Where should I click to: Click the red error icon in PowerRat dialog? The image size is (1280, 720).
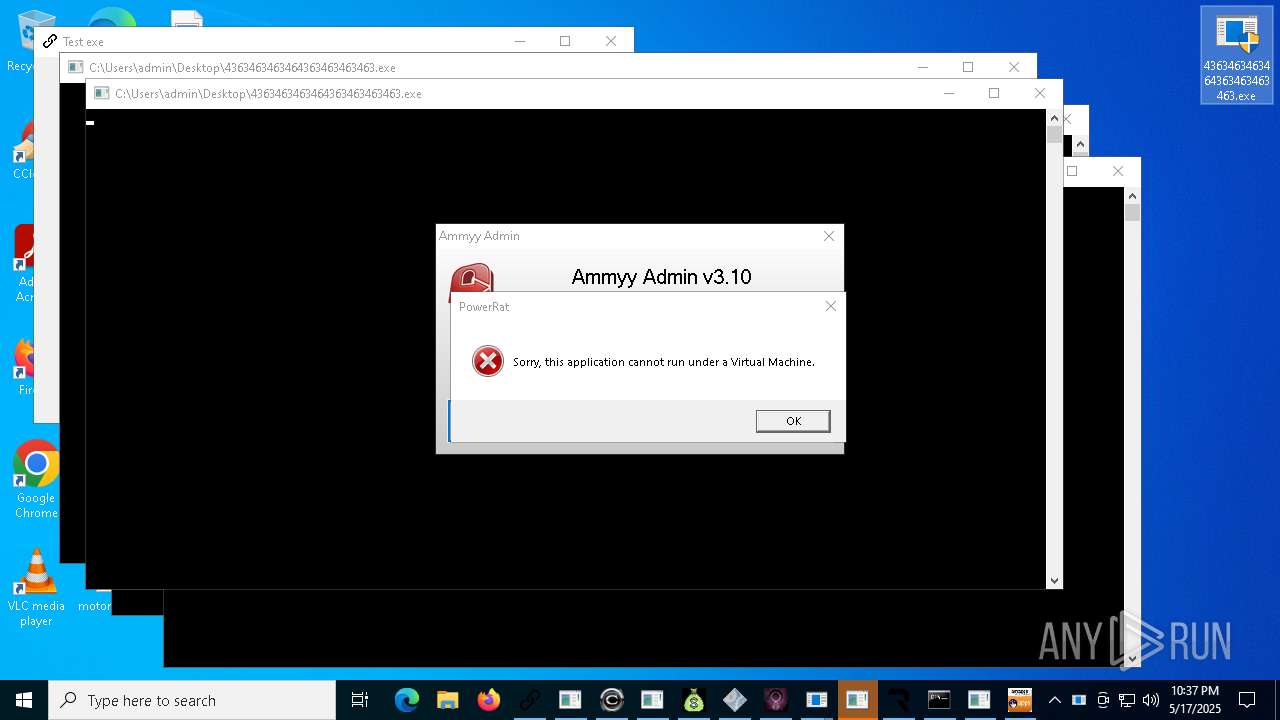488,361
